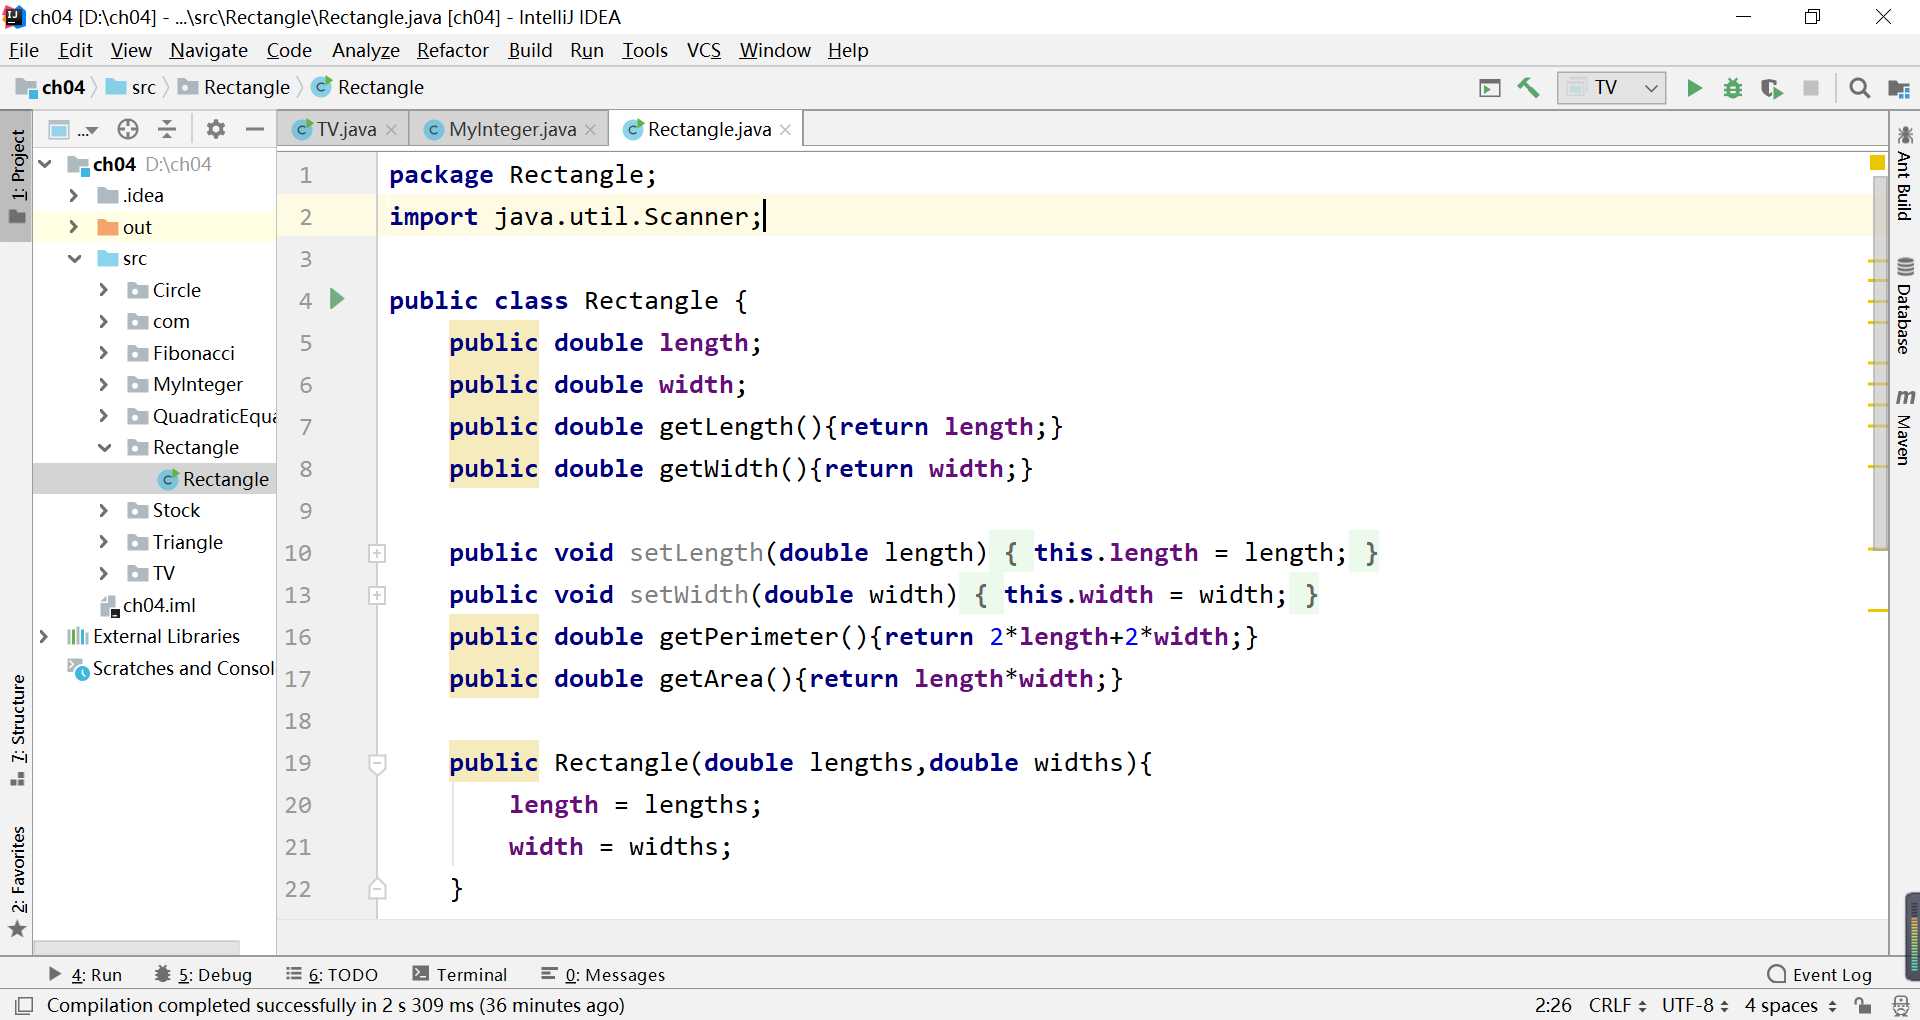The height and width of the screenshot is (1020, 1920).
Task: Open the TV run configuration dropdown
Action: click(x=1611, y=88)
